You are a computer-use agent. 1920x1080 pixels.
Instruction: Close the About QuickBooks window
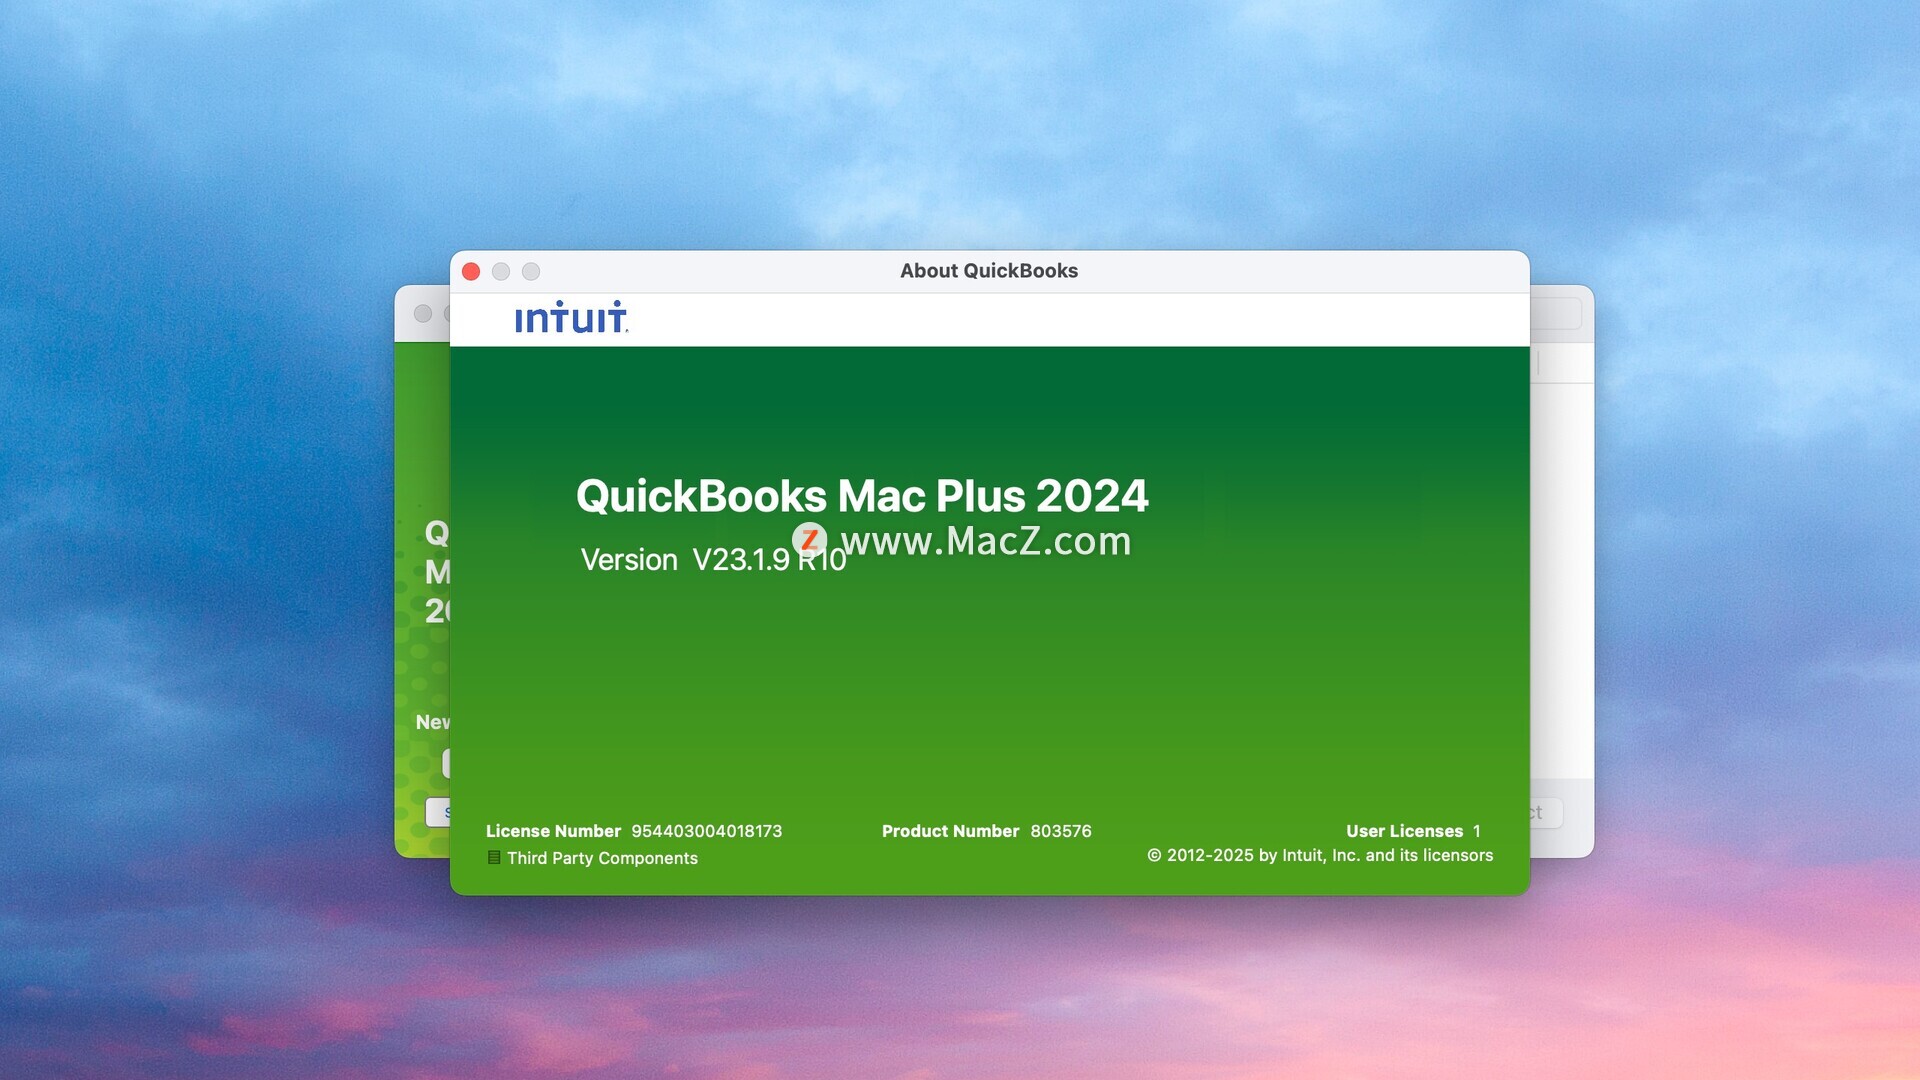tap(471, 271)
